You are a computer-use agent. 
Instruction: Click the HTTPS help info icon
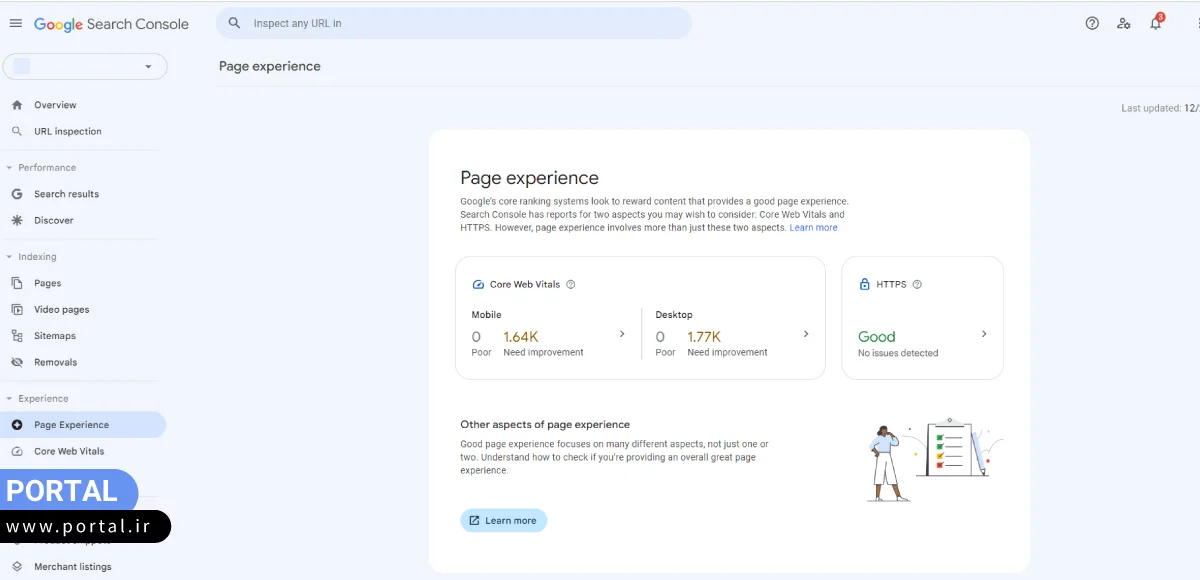click(917, 285)
